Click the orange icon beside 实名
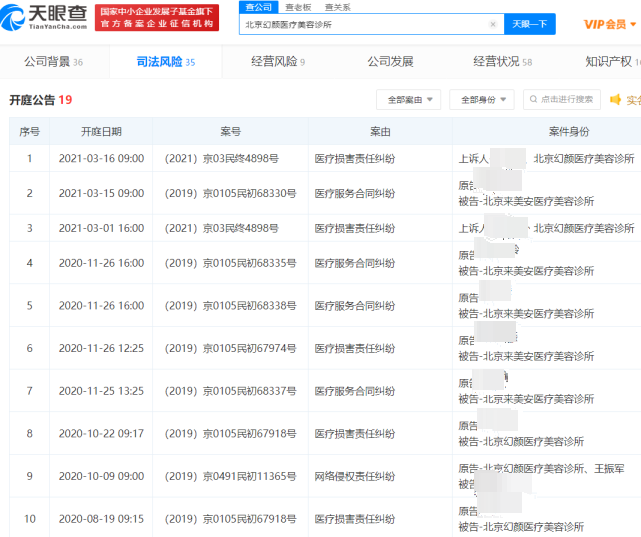The image size is (641, 537). tap(616, 100)
